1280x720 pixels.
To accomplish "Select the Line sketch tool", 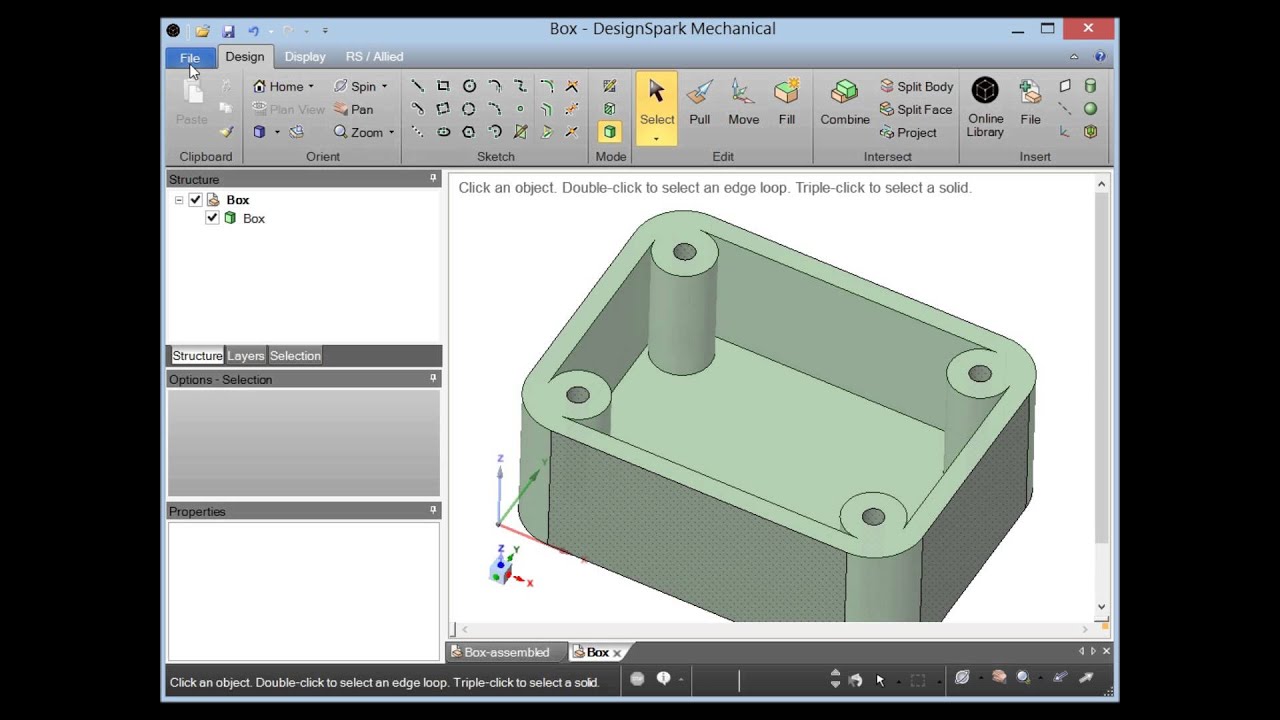I will (418, 86).
